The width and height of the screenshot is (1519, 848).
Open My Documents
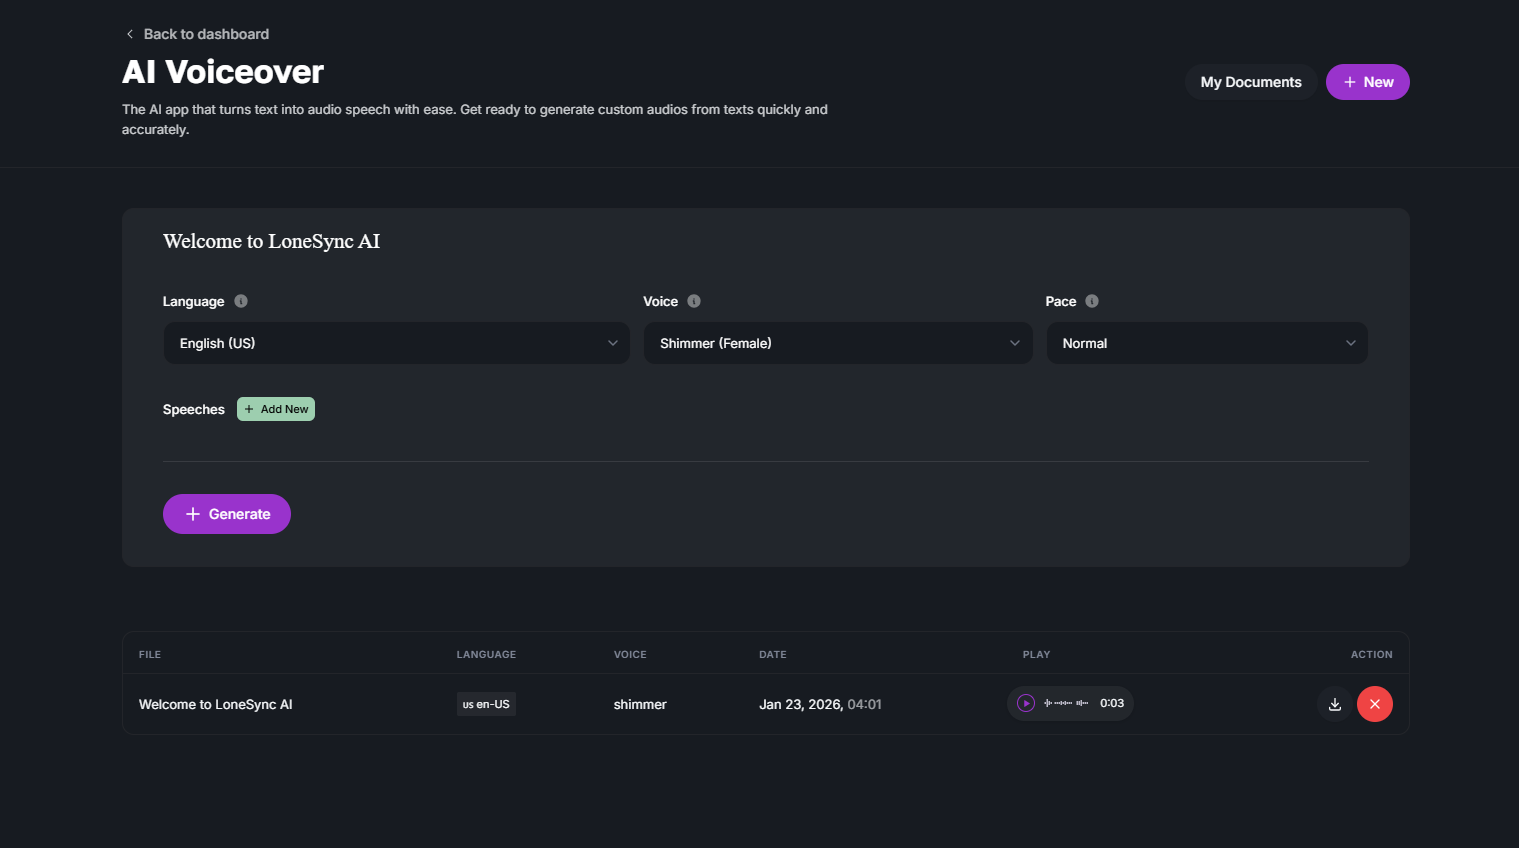1250,82
